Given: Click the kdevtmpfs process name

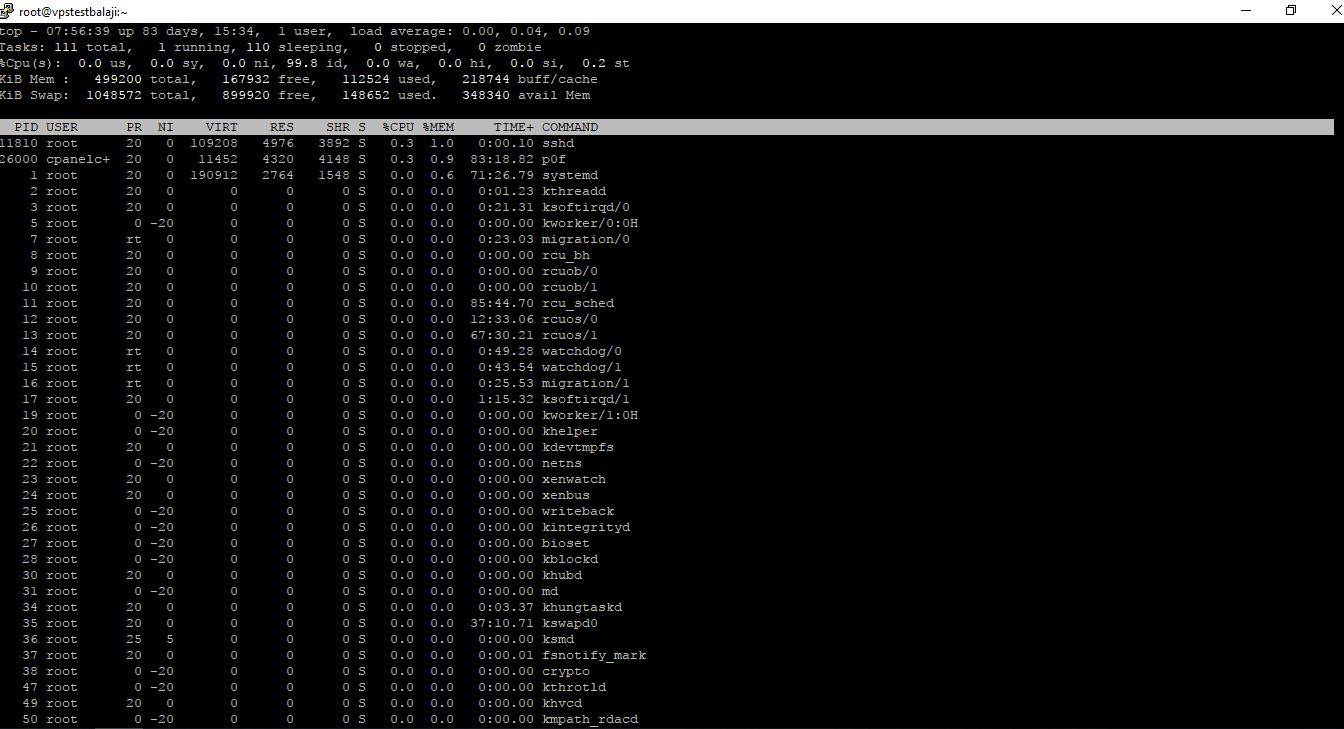Looking at the screenshot, I should 578,447.
